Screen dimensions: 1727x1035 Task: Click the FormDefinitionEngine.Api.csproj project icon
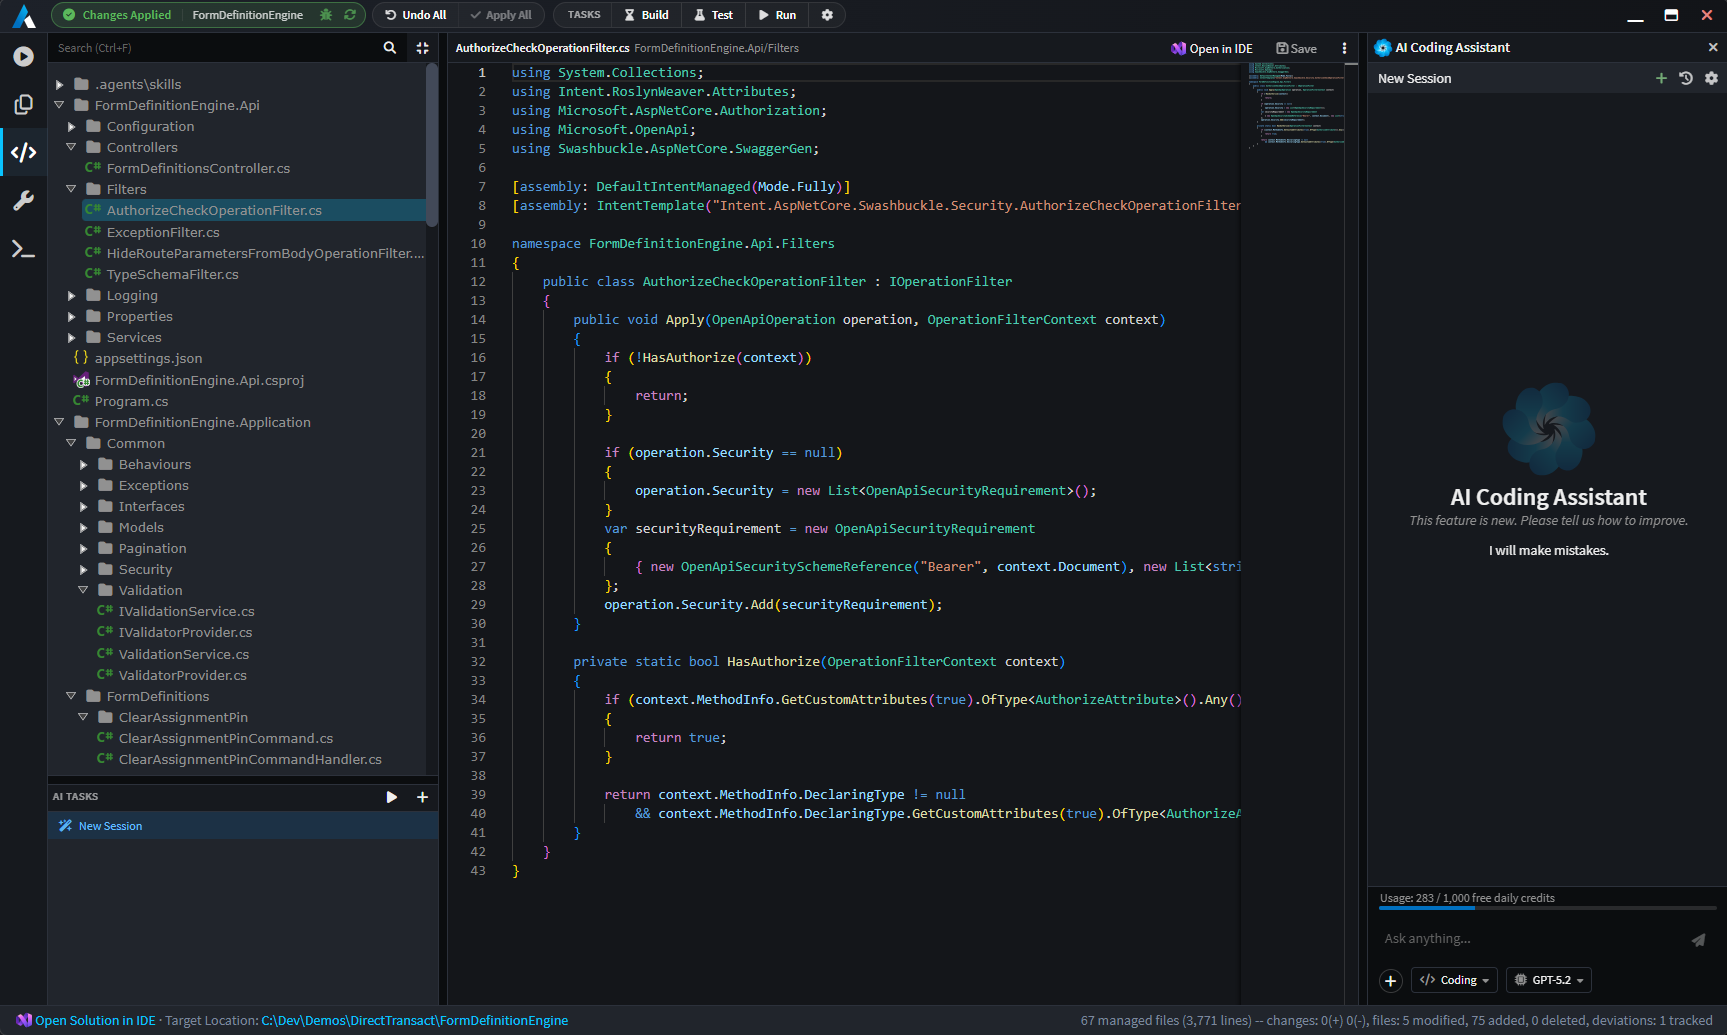(82, 380)
